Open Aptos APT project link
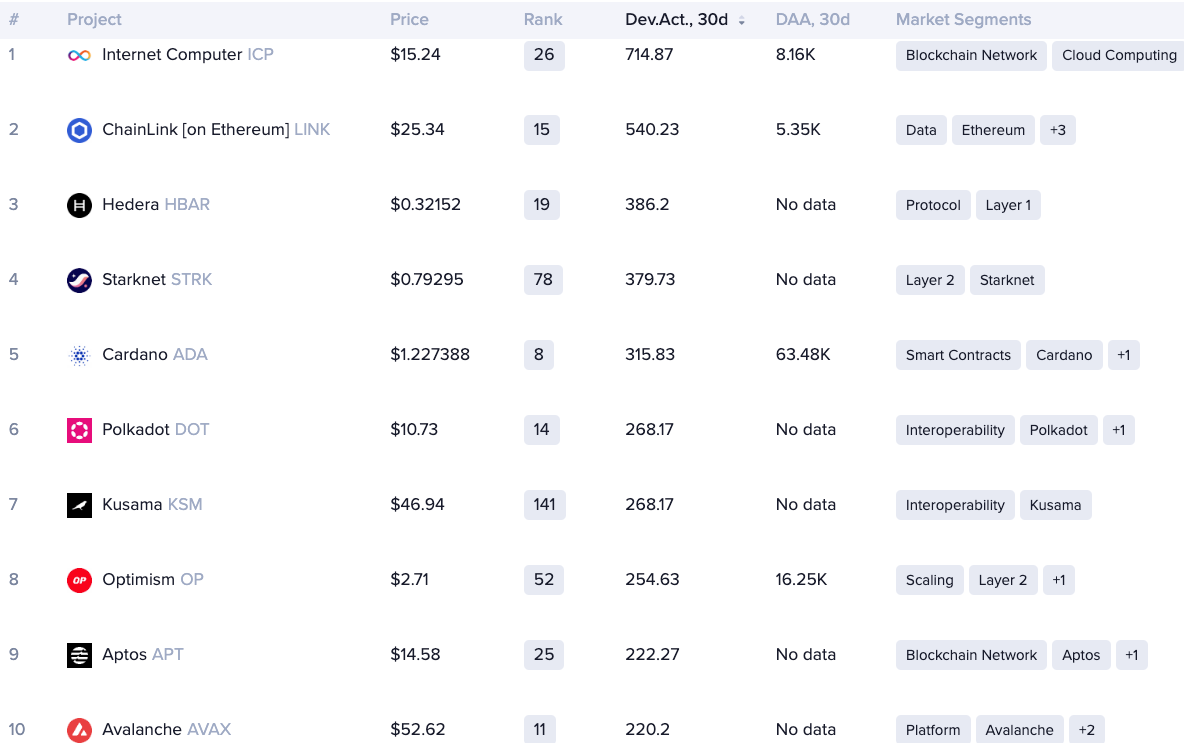1184x753 pixels. tap(143, 654)
